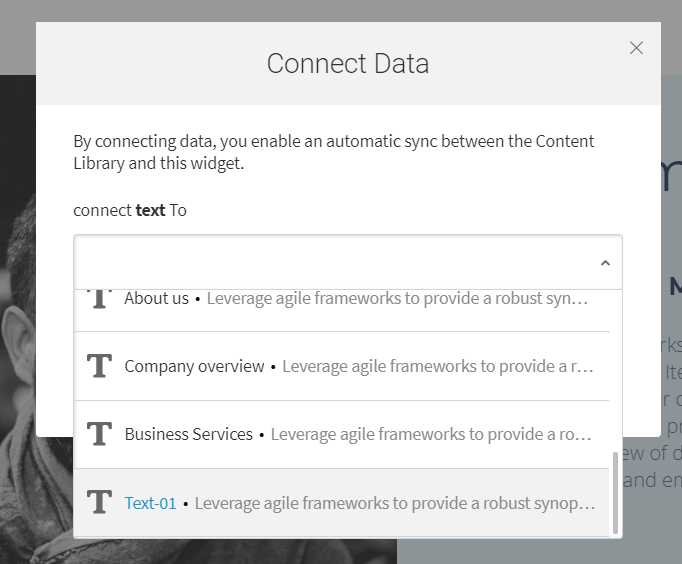The height and width of the screenshot is (564, 682).
Task: Click the dropdown list scrollbar thumb
Action: [615, 493]
